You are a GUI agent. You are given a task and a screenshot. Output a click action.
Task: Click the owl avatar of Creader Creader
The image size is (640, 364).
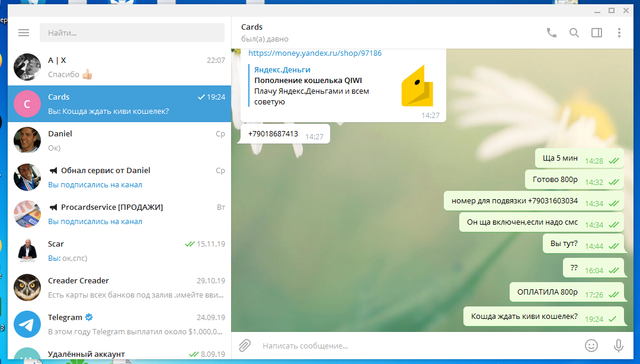(27, 287)
